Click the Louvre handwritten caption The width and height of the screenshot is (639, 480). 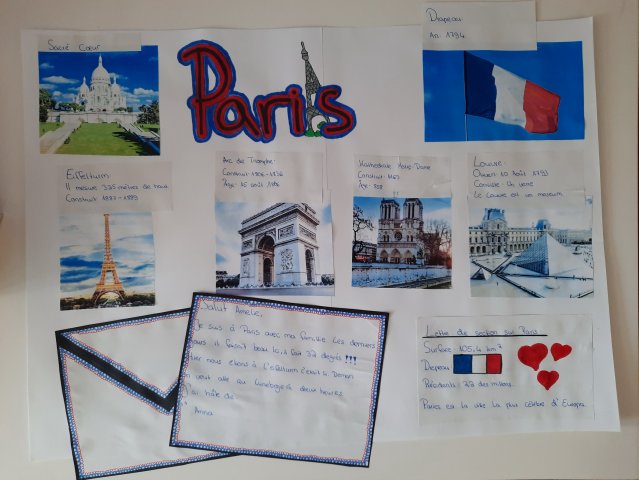pos(526,174)
